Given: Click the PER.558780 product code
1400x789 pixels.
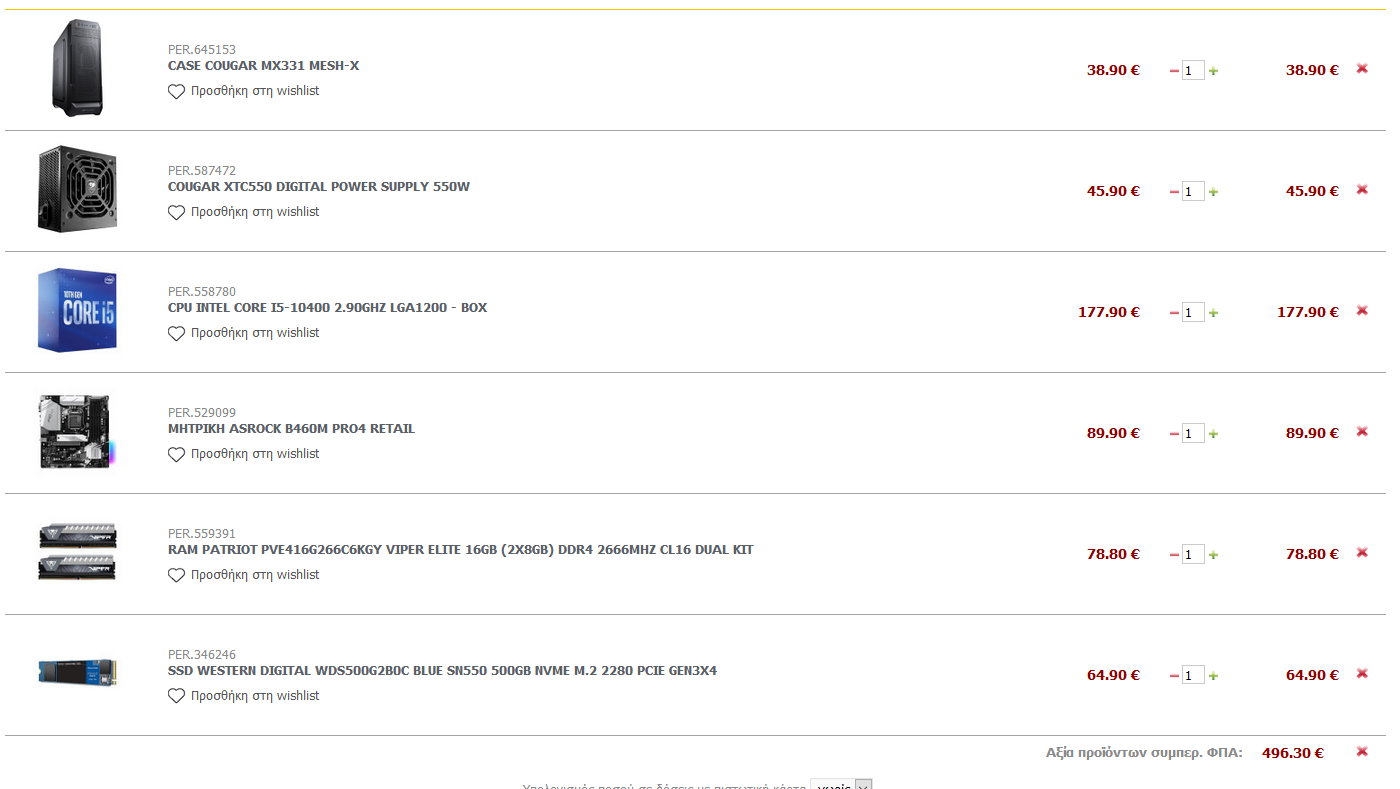Looking at the screenshot, I should 202,292.
